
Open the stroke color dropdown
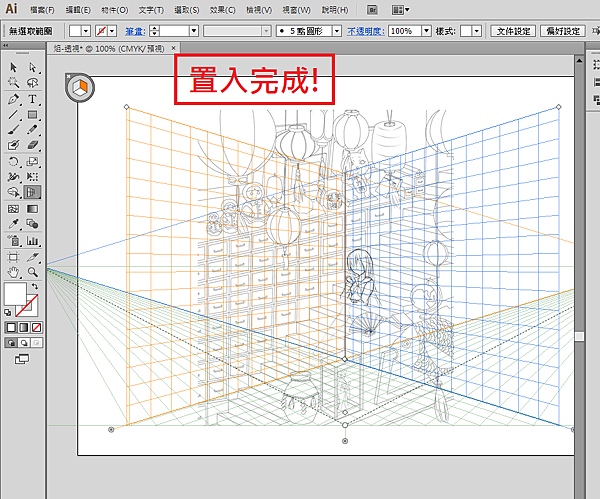[x=111, y=31]
